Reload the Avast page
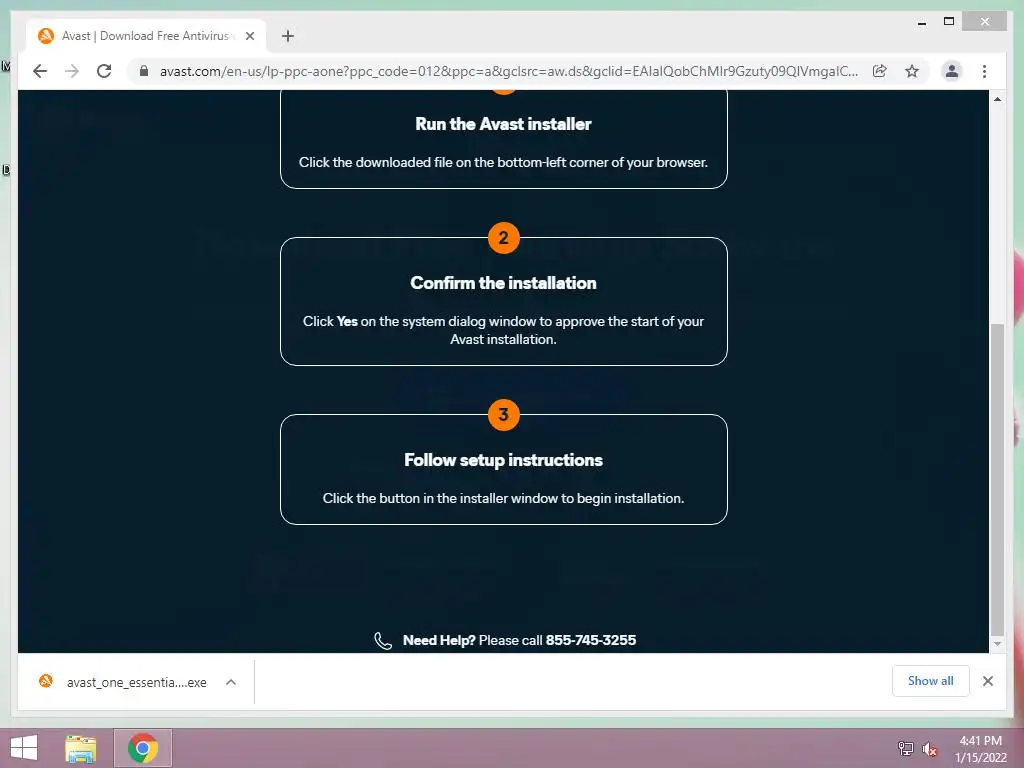Screen dimensions: 1024x768 (104, 71)
